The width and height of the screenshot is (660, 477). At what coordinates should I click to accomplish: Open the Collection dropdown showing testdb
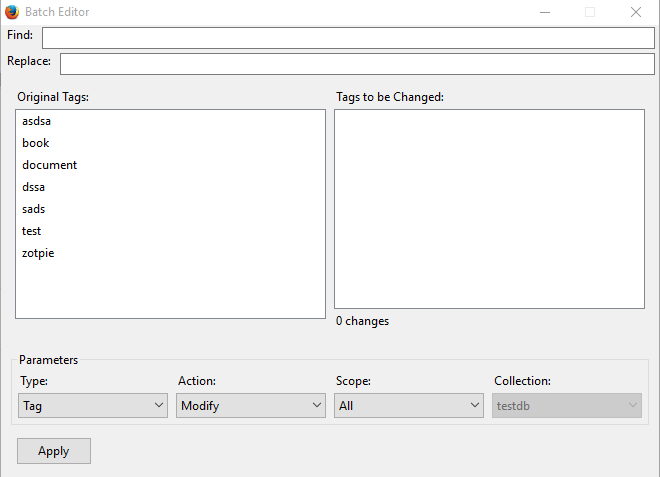[567, 405]
